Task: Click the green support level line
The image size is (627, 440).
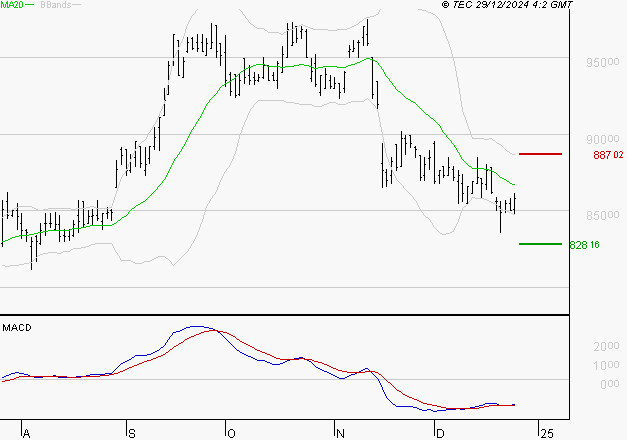Action: pos(540,244)
